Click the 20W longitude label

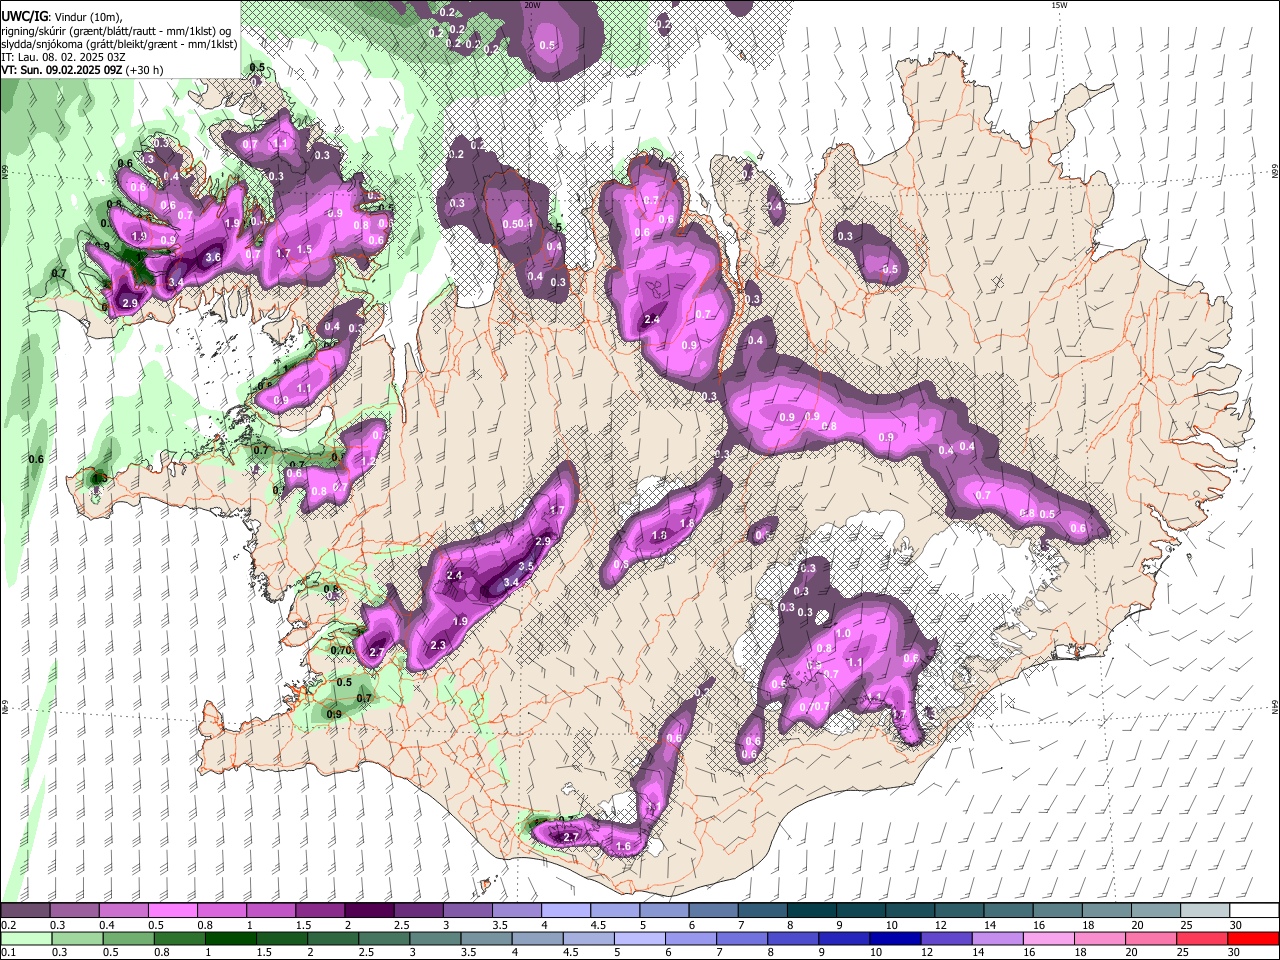point(532,5)
